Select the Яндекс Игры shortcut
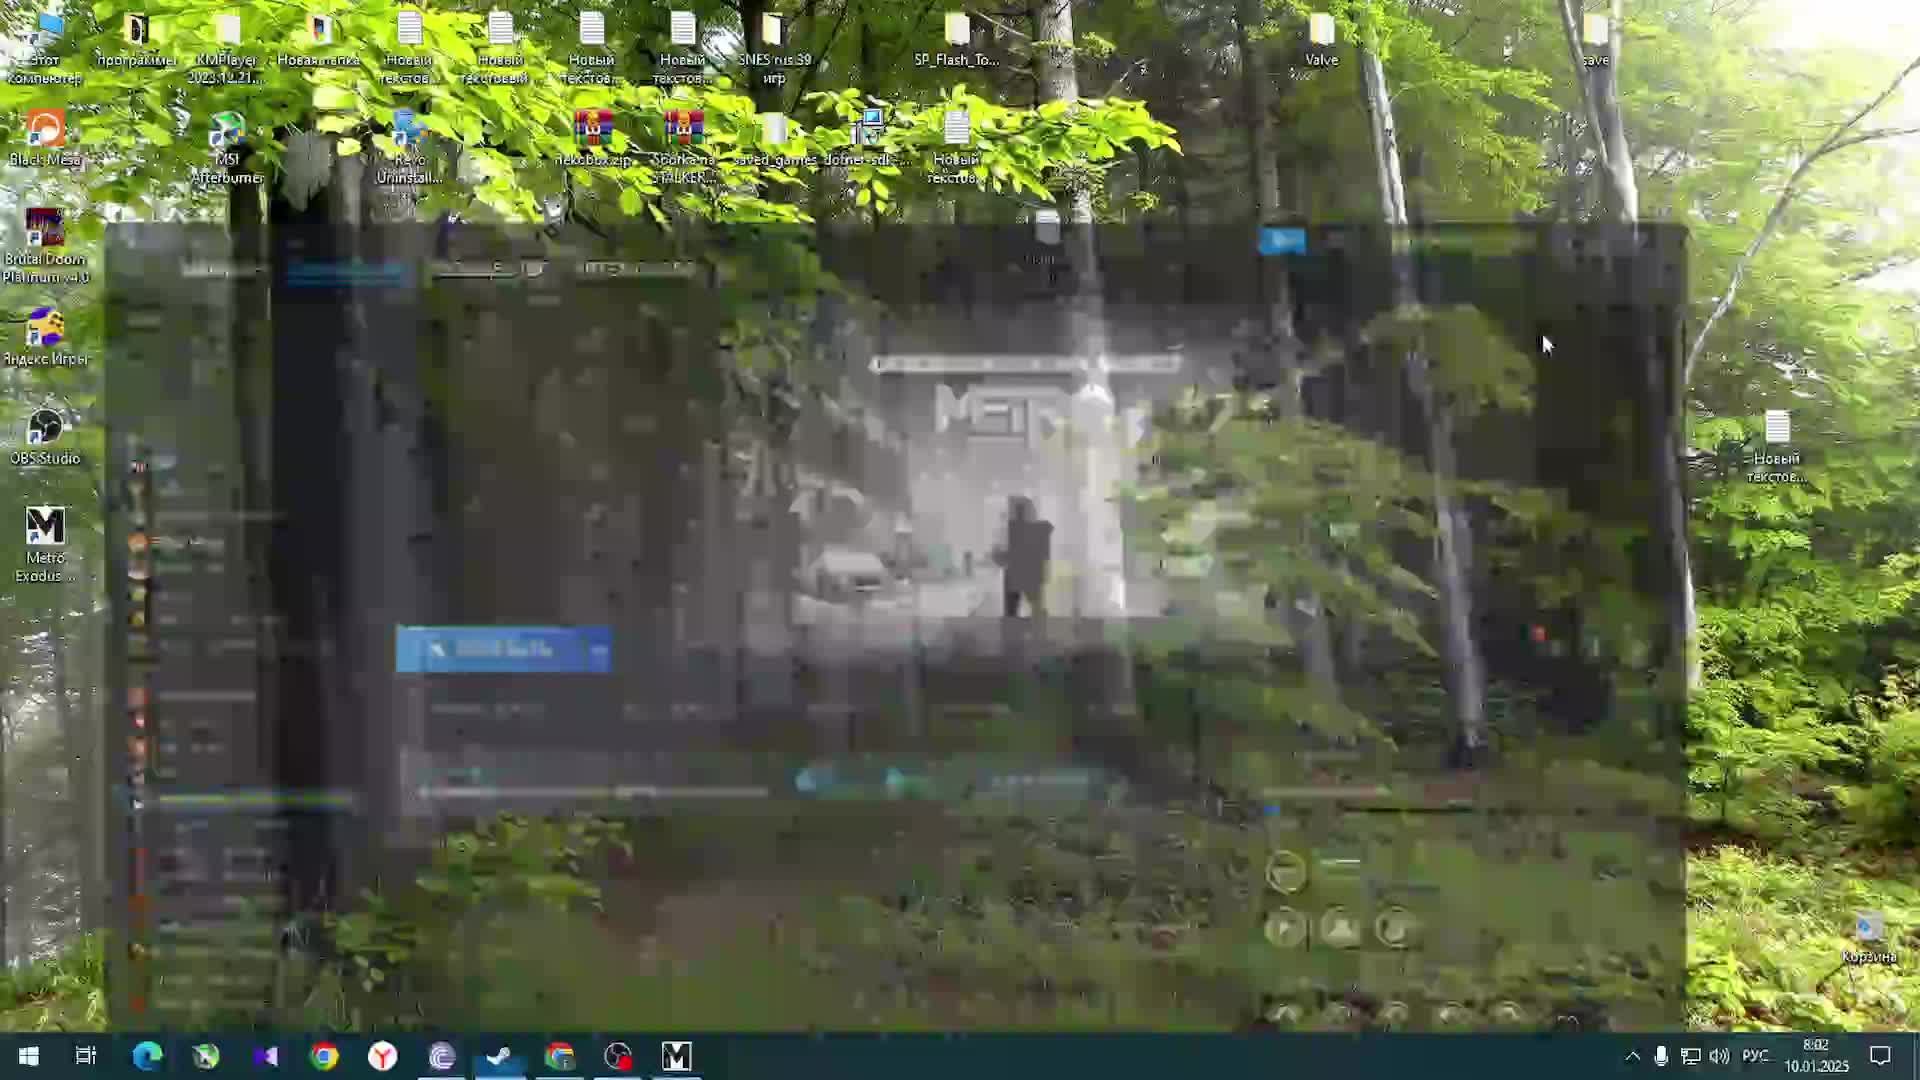This screenshot has height=1080, width=1920. click(44, 337)
